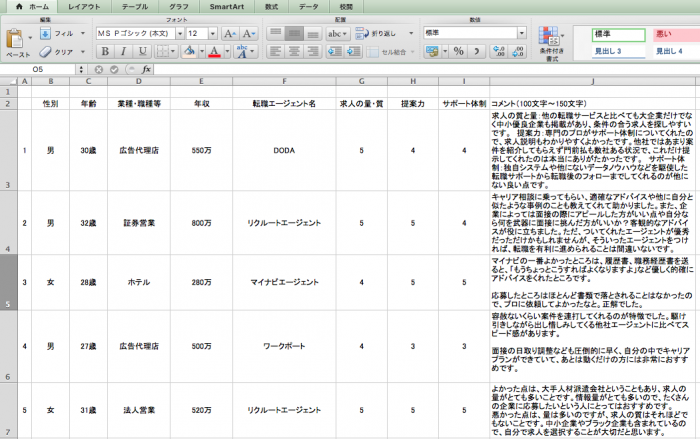Select the cell containing DODA

(x=284, y=151)
